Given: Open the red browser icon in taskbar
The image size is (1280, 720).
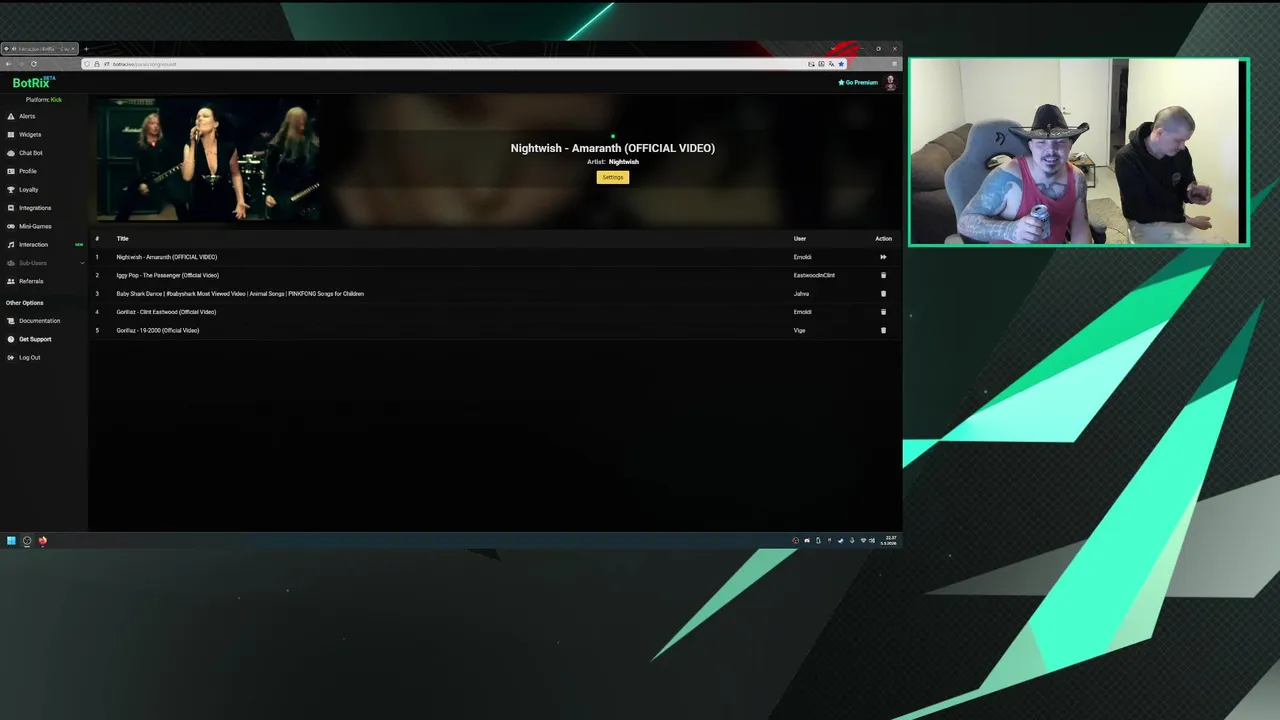Looking at the screenshot, I should pos(43,541).
